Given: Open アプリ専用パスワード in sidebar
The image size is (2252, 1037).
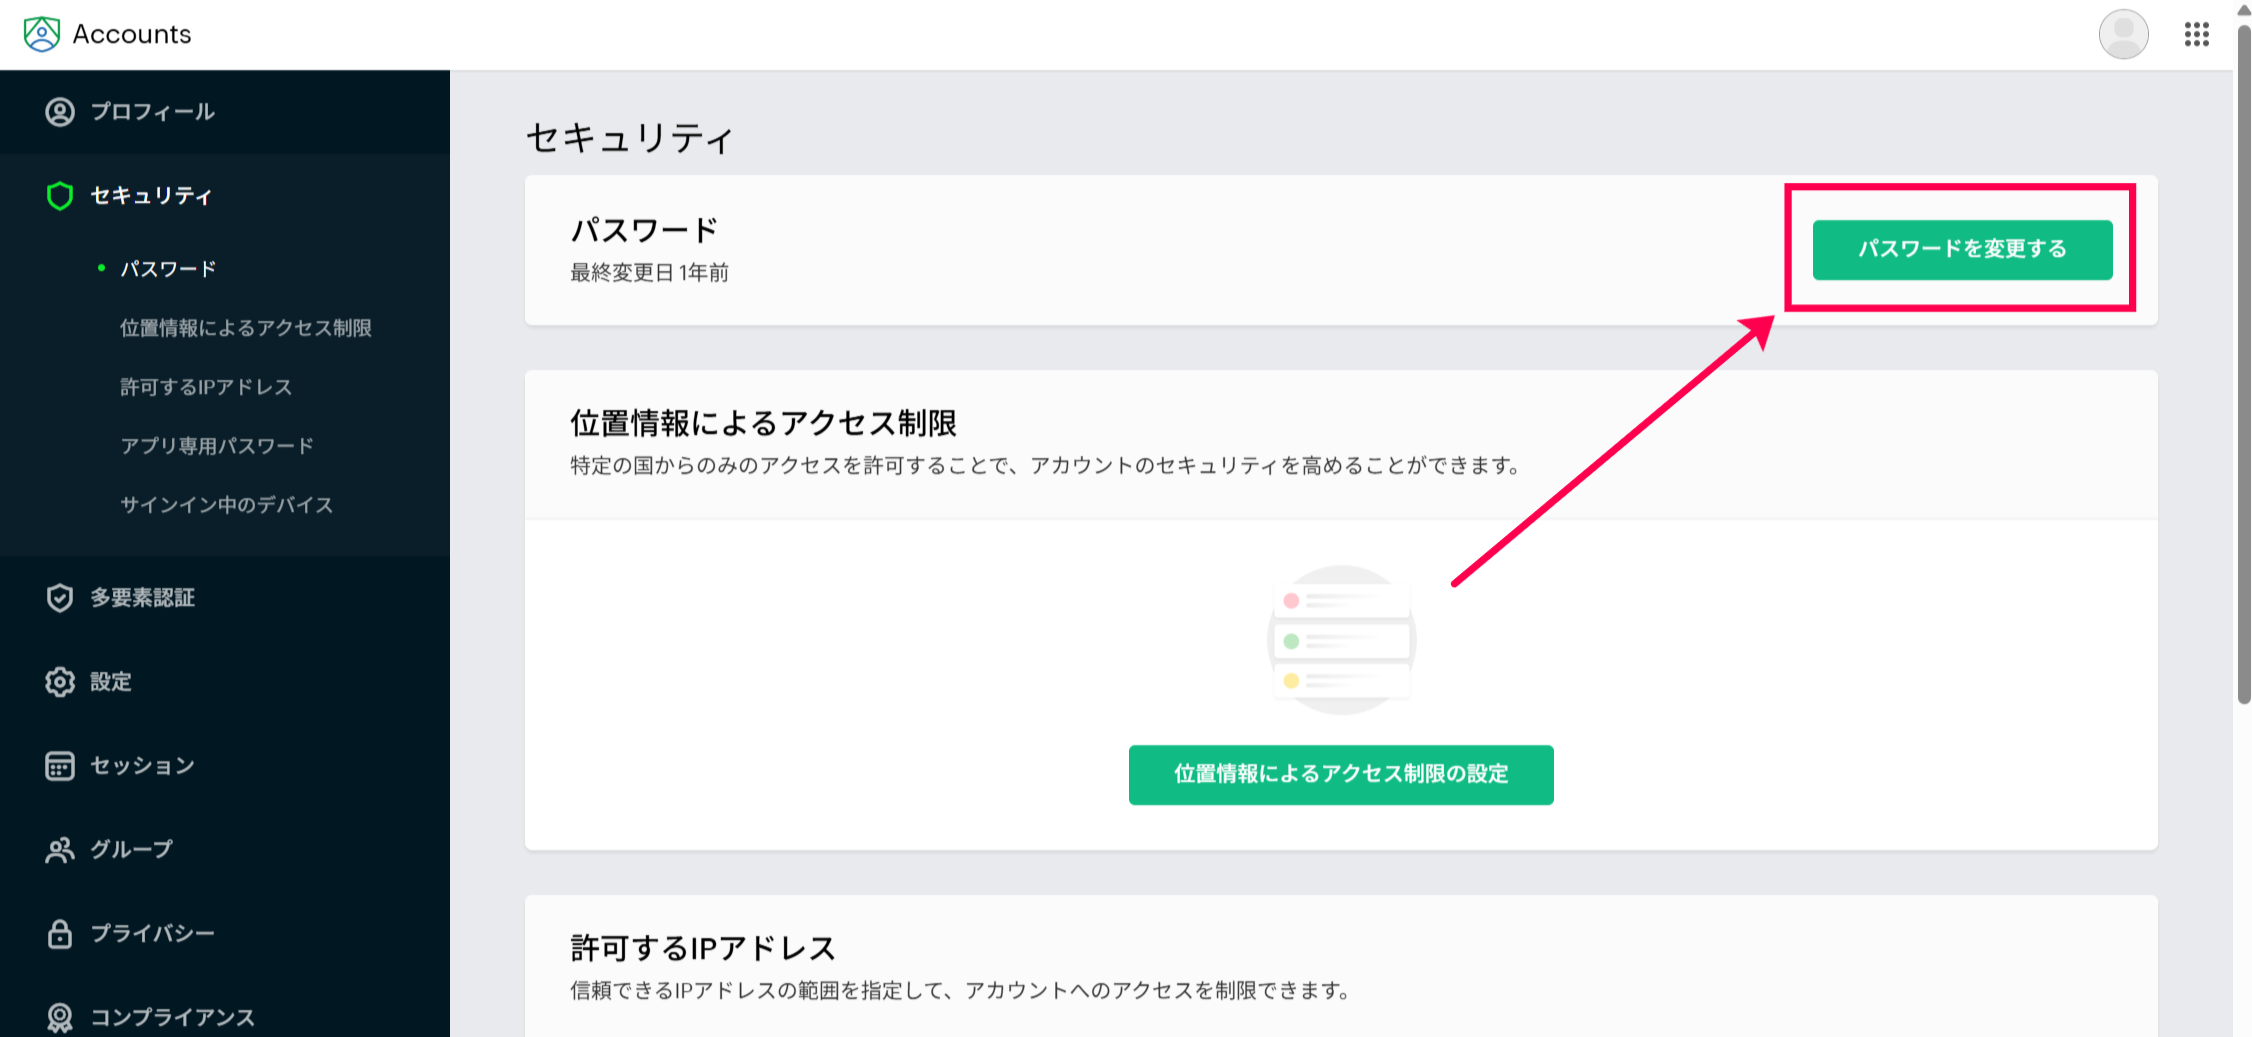Looking at the screenshot, I should tap(217, 446).
